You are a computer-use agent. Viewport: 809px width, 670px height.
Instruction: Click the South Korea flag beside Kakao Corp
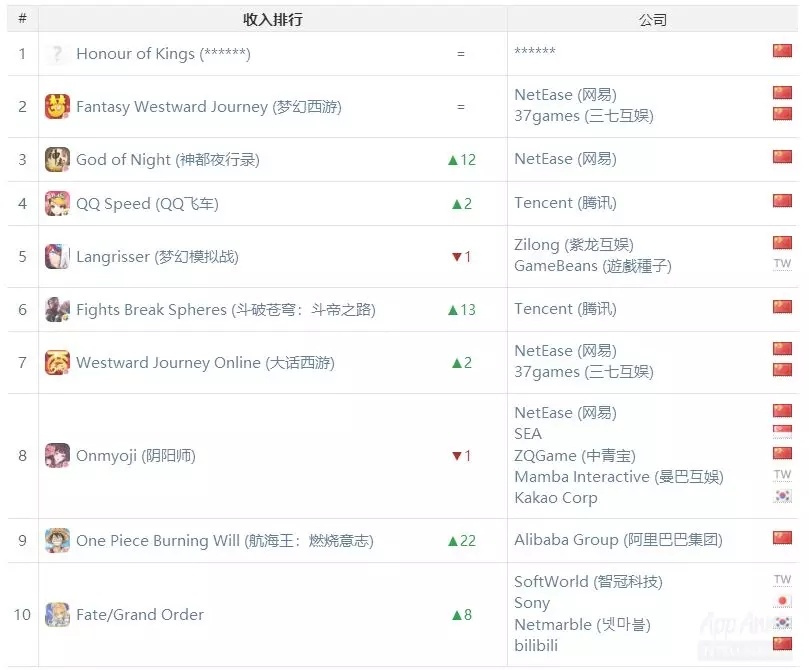point(782,497)
